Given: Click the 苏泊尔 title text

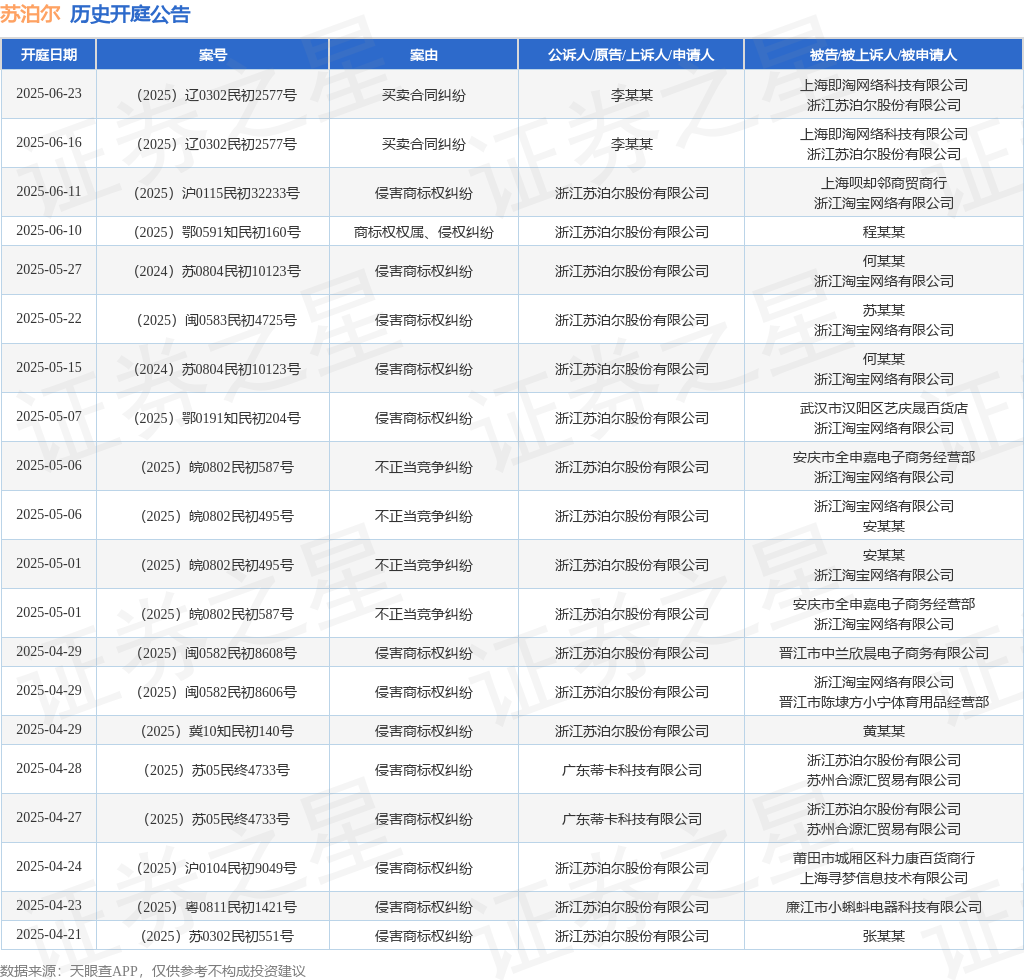Looking at the screenshot, I should tap(30, 14).
